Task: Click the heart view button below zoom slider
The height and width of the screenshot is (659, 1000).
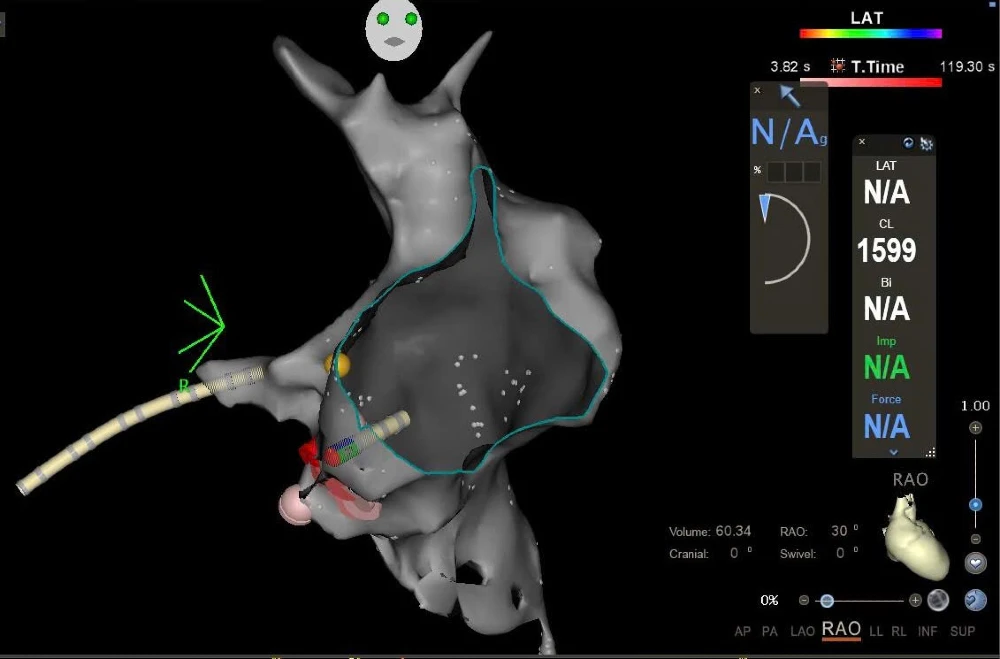Action: point(976,563)
